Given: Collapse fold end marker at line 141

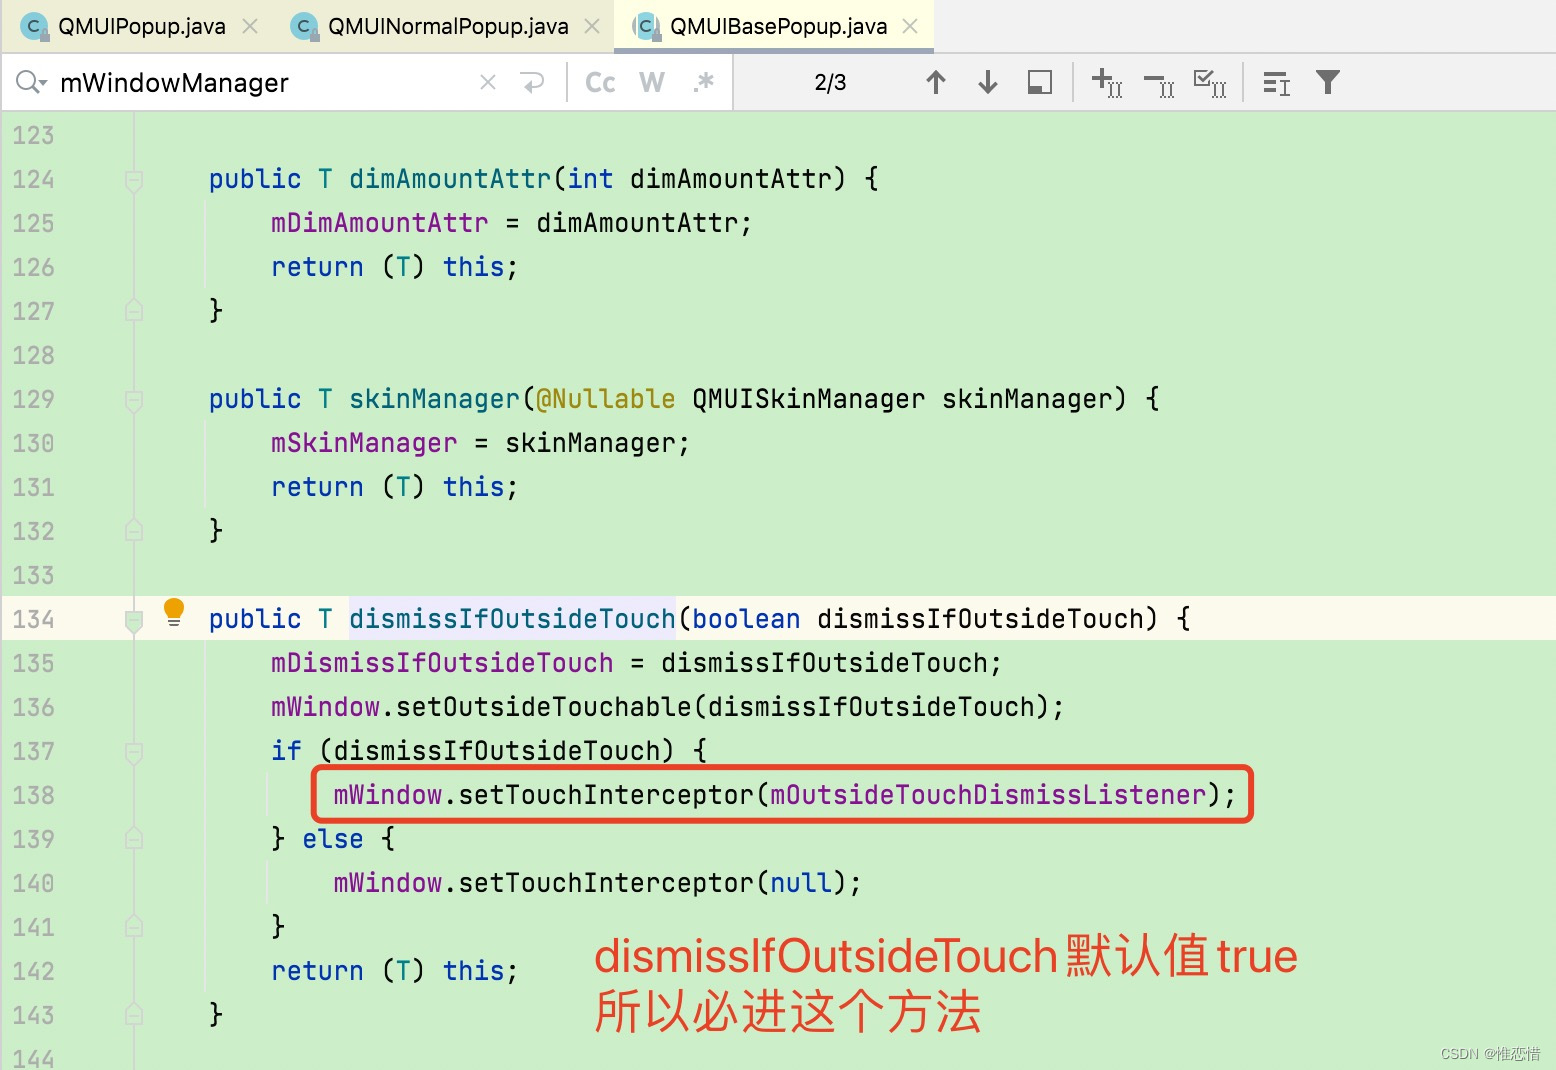Looking at the screenshot, I should point(133,927).
